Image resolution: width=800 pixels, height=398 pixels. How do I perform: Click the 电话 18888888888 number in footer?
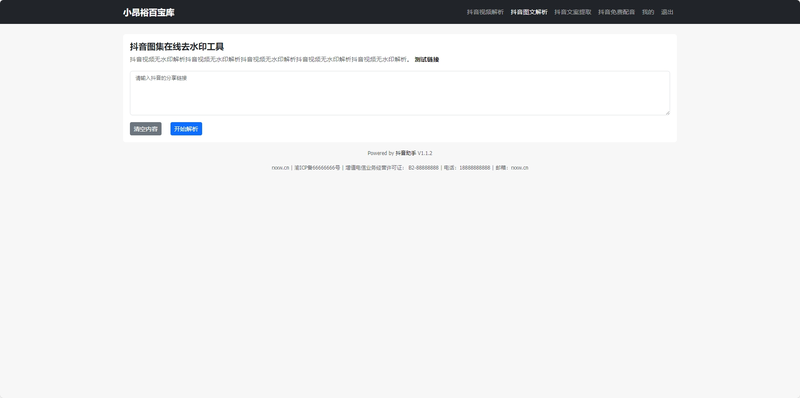coord(474,168)
